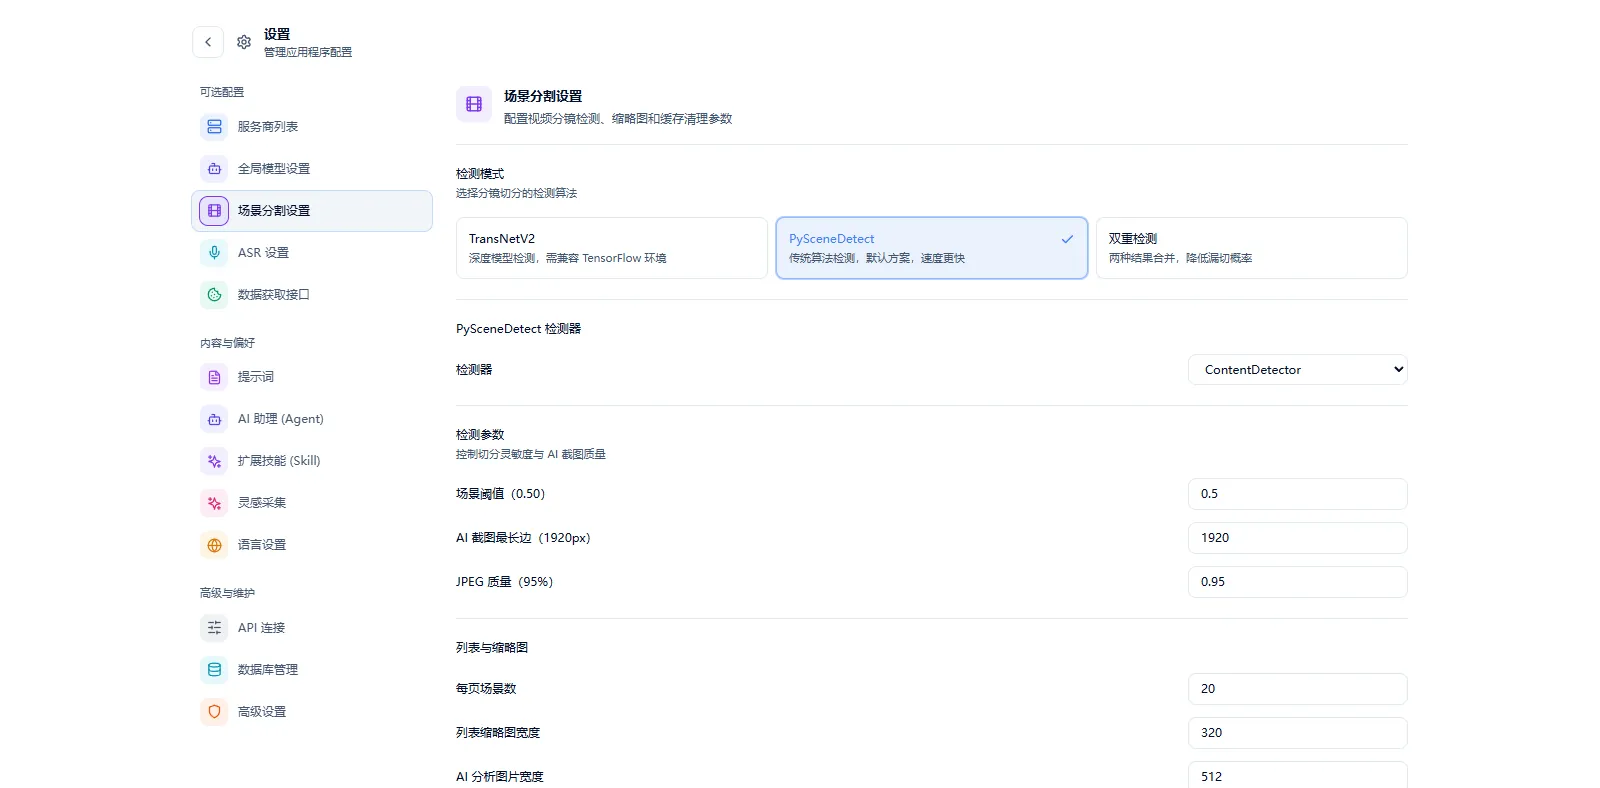This screenshot has width=1600, height=788.
Task: Click the API 连接 sliders icon
Action: click(214, 628)
